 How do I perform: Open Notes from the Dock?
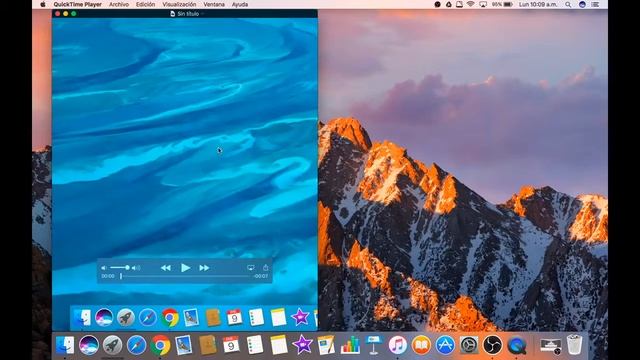click(279, 345)
